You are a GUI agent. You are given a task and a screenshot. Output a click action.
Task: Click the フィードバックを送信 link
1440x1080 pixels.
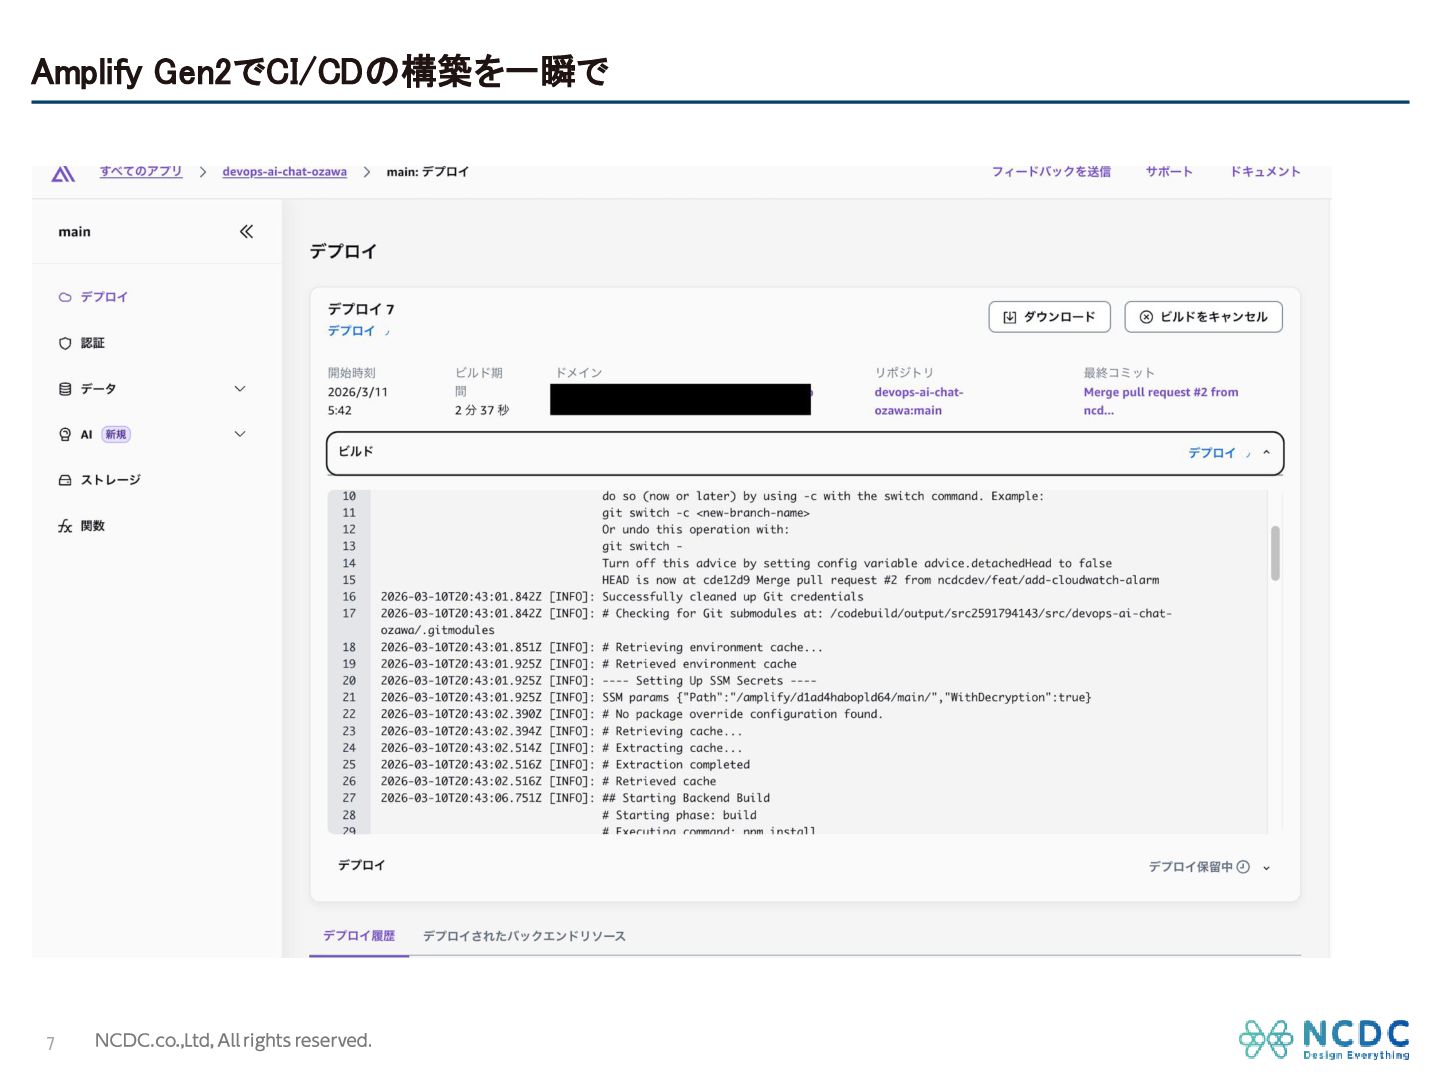1051,172
